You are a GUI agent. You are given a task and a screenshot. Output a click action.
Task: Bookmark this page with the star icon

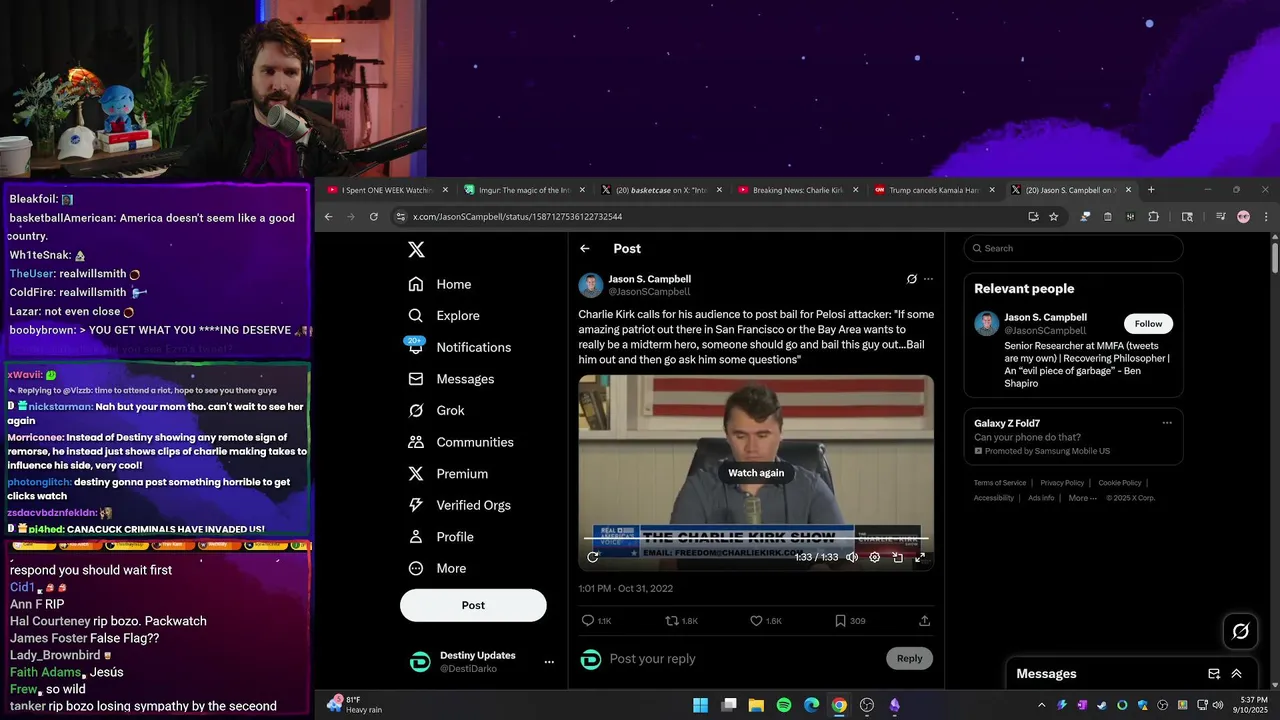[x=1053, y=217]
